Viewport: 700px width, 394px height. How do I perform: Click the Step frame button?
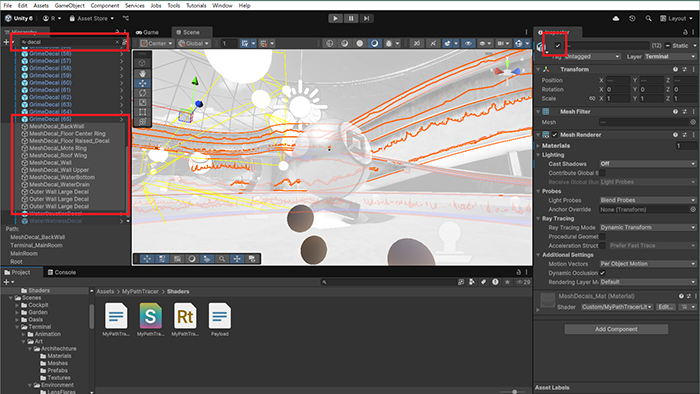[366, 18]
